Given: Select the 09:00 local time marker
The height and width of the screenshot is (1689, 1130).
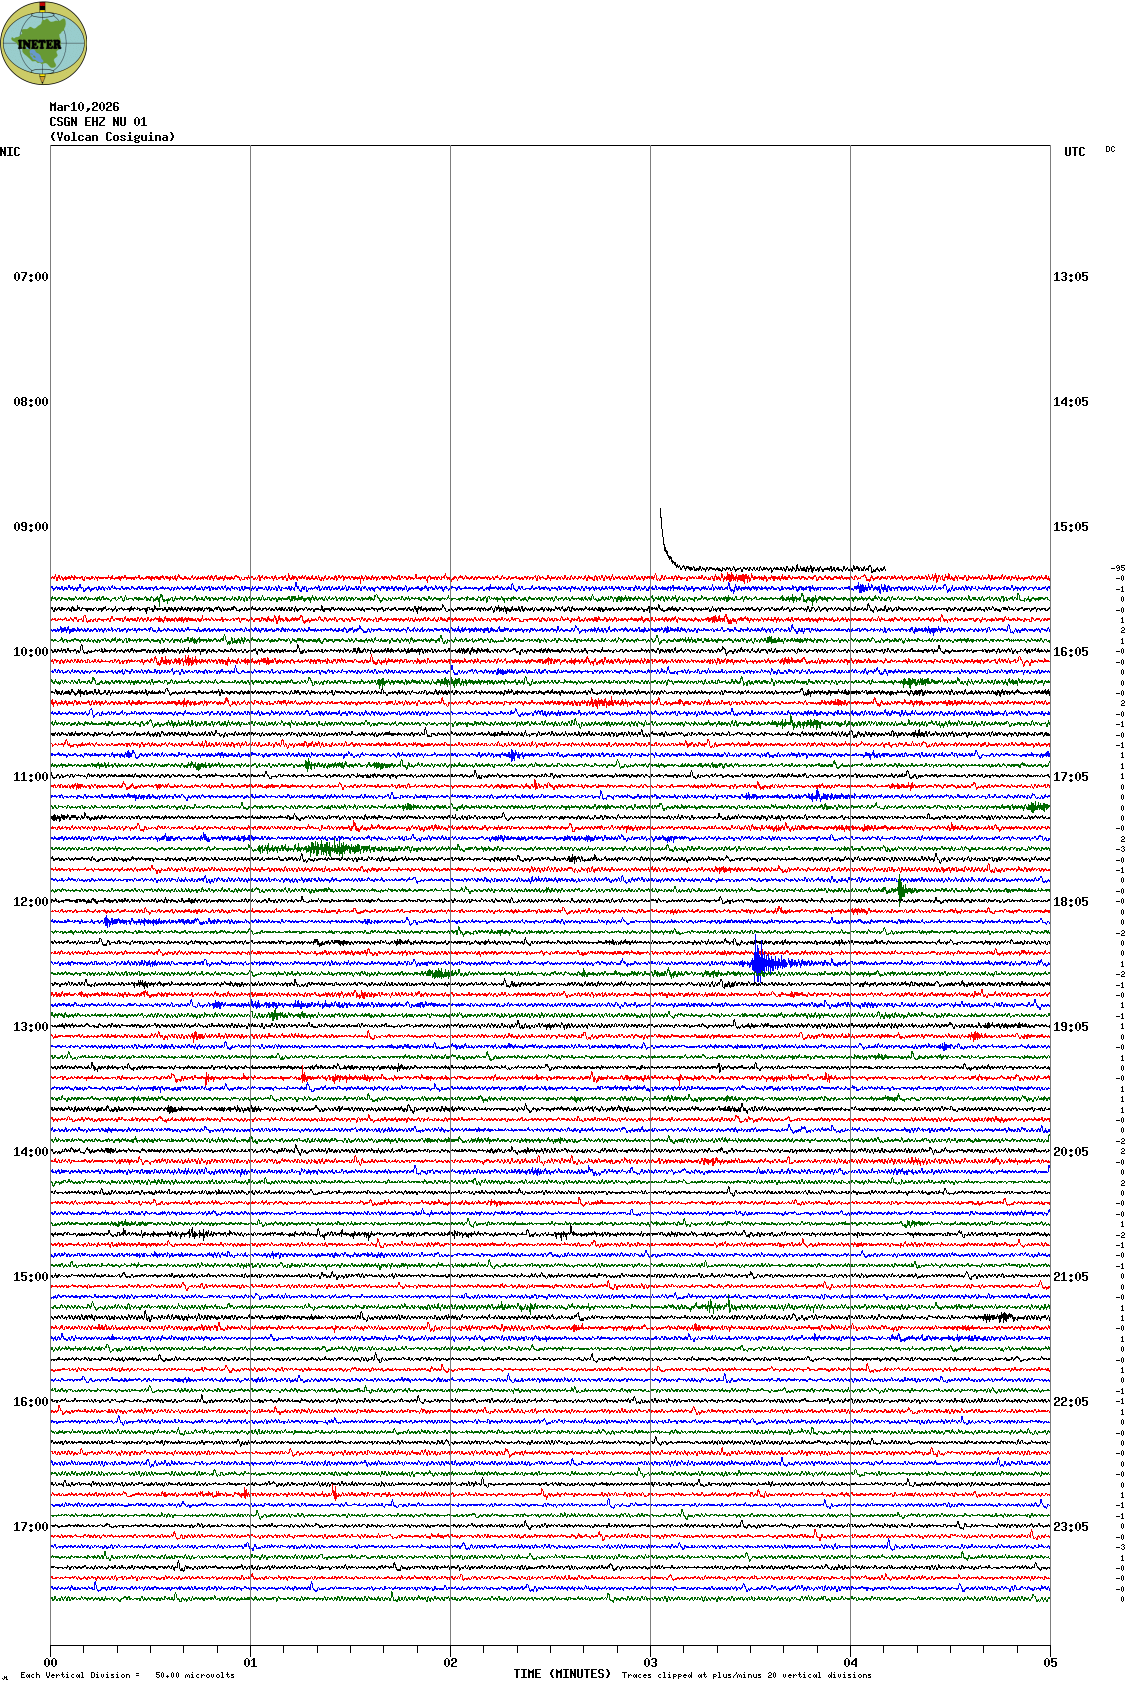Looking at the screenshot, I should coord(30,527).
